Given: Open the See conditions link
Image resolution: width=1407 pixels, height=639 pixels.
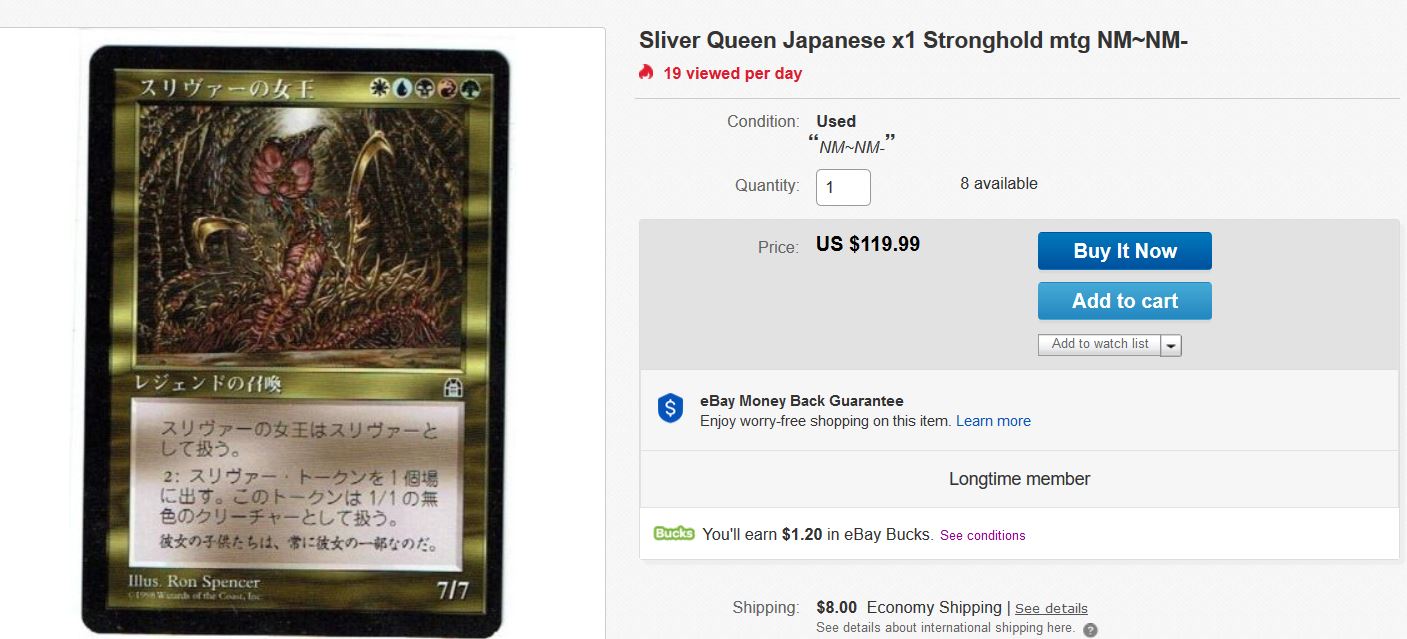Looking at the screenshot, I should point(982,535).
